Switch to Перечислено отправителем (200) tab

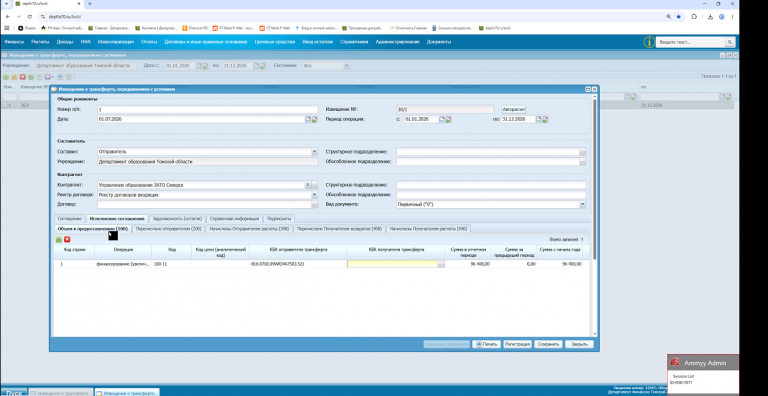[x=168, y=228]
